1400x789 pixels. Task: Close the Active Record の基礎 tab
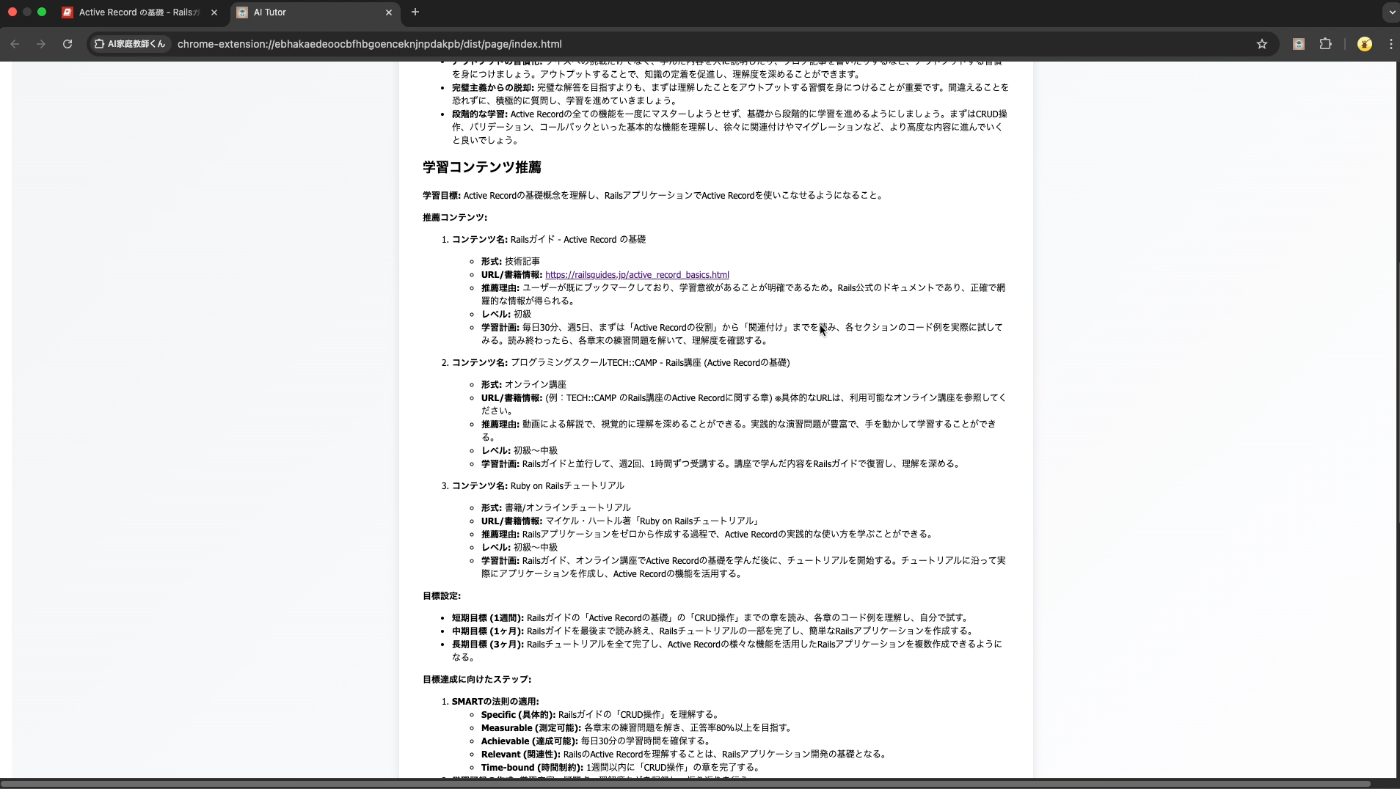pyautogui.click(x=214, y=13)
